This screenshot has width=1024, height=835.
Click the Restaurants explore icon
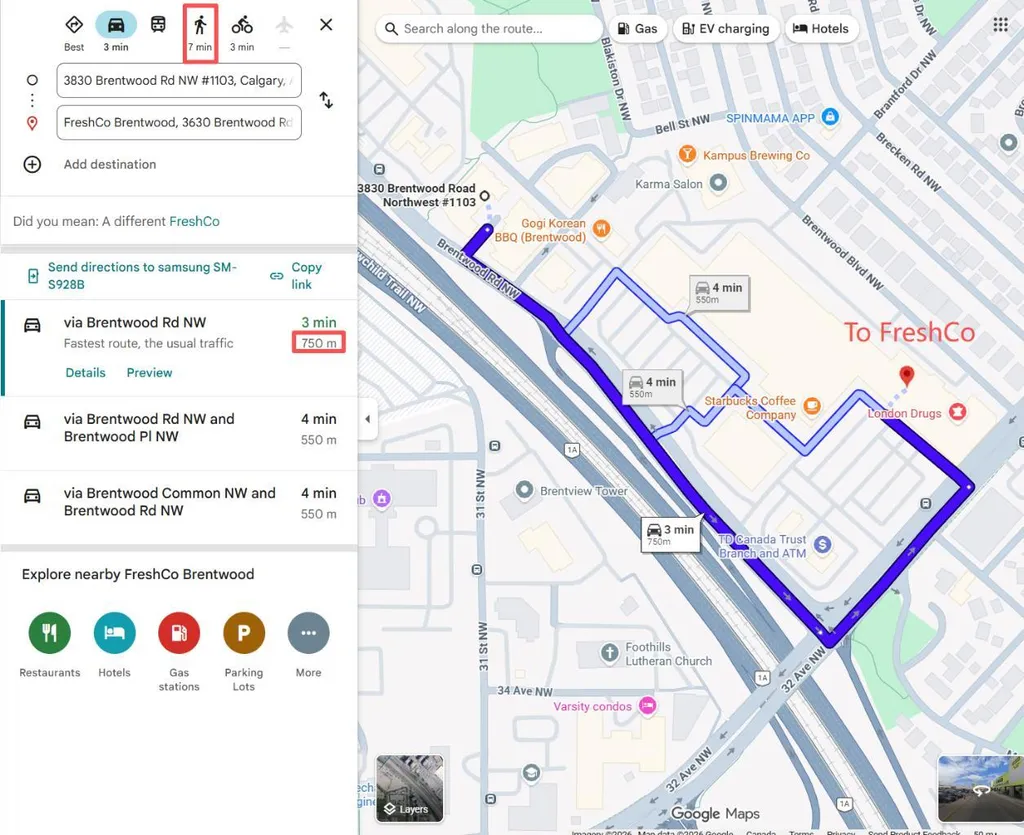coord(50,633)
